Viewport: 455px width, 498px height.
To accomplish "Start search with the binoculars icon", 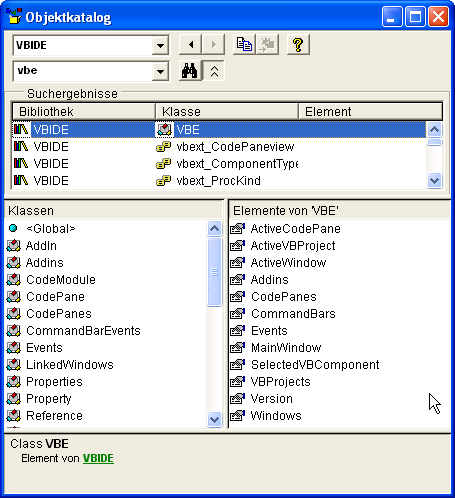I will 190,71.
